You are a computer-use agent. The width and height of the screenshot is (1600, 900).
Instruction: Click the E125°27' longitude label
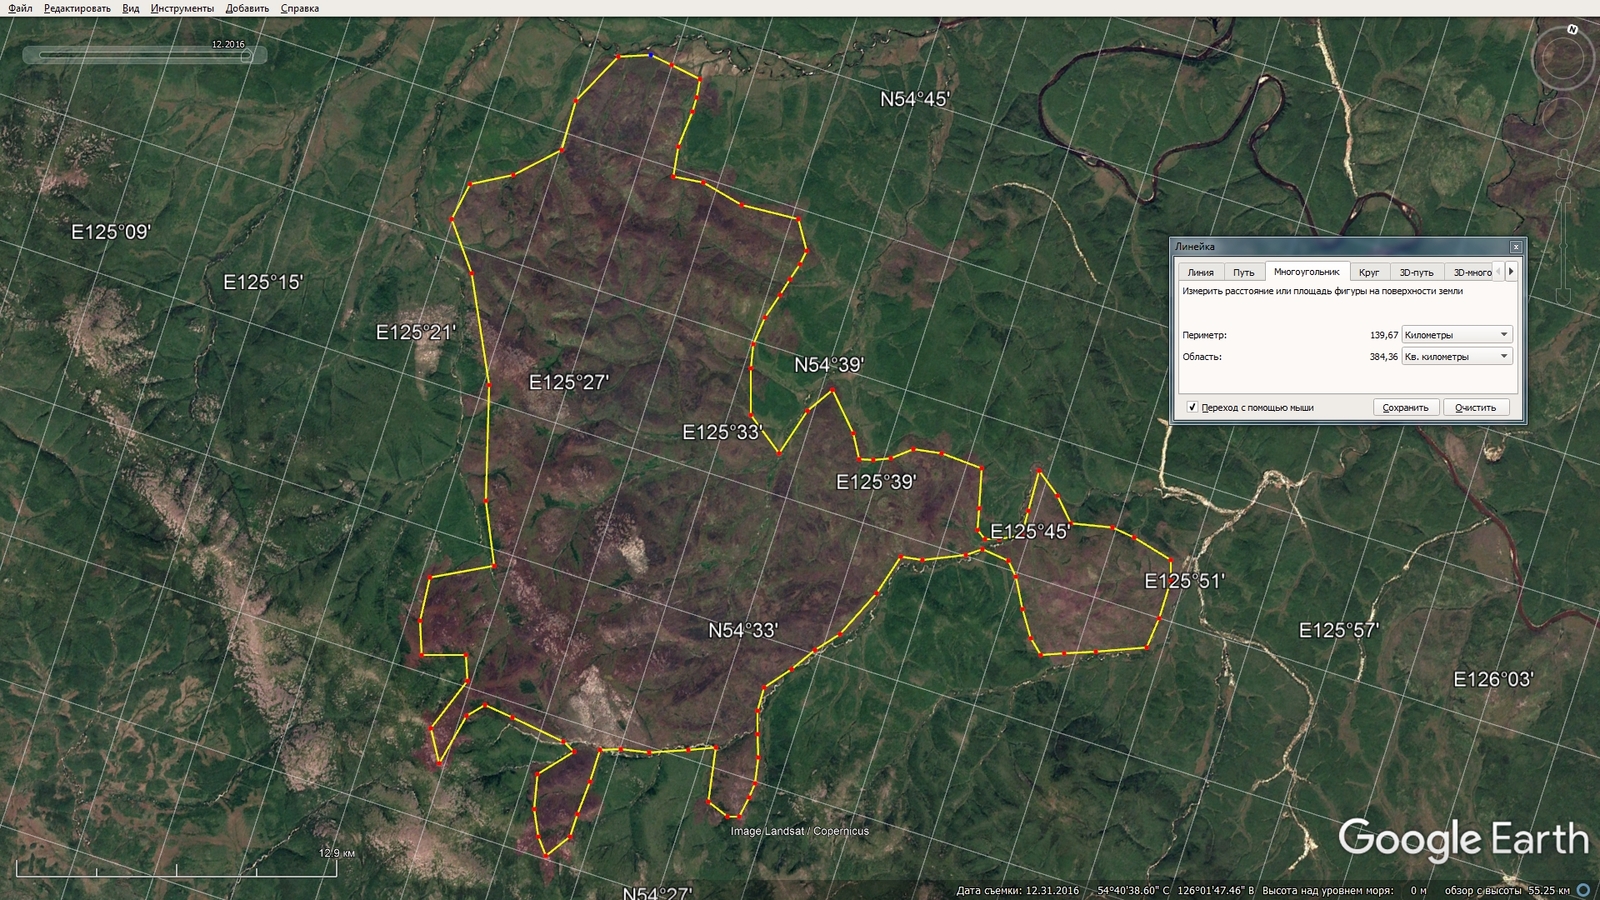click(x=569, y=382)
